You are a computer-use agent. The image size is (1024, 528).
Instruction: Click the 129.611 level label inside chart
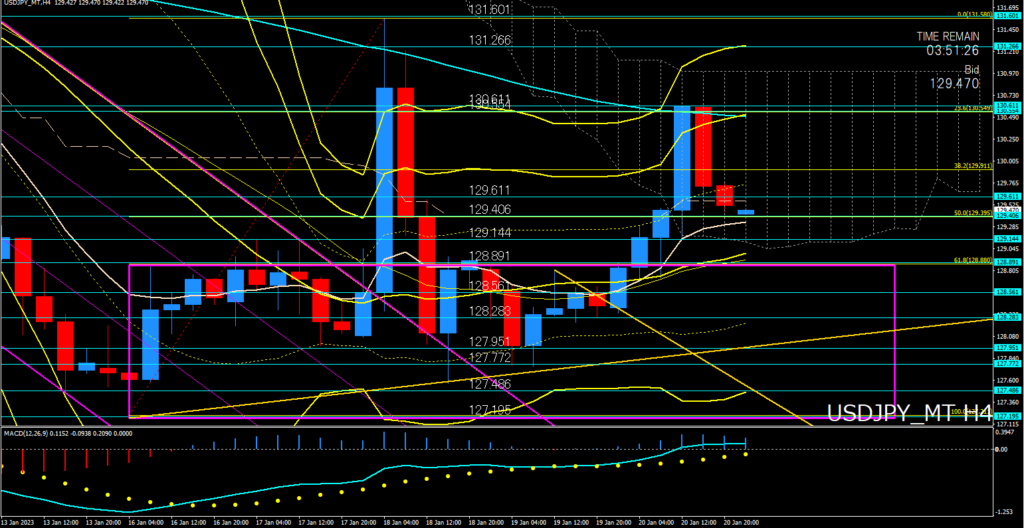pos(490,190)
